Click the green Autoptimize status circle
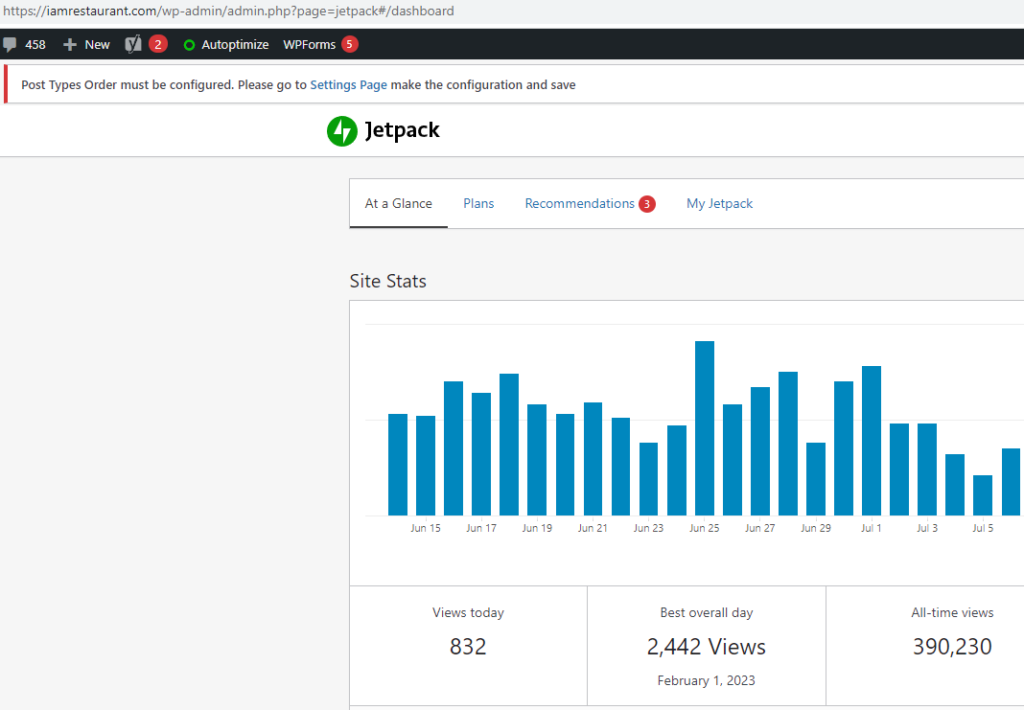Viewport: 1024px width, 710px height. point(189,45)
